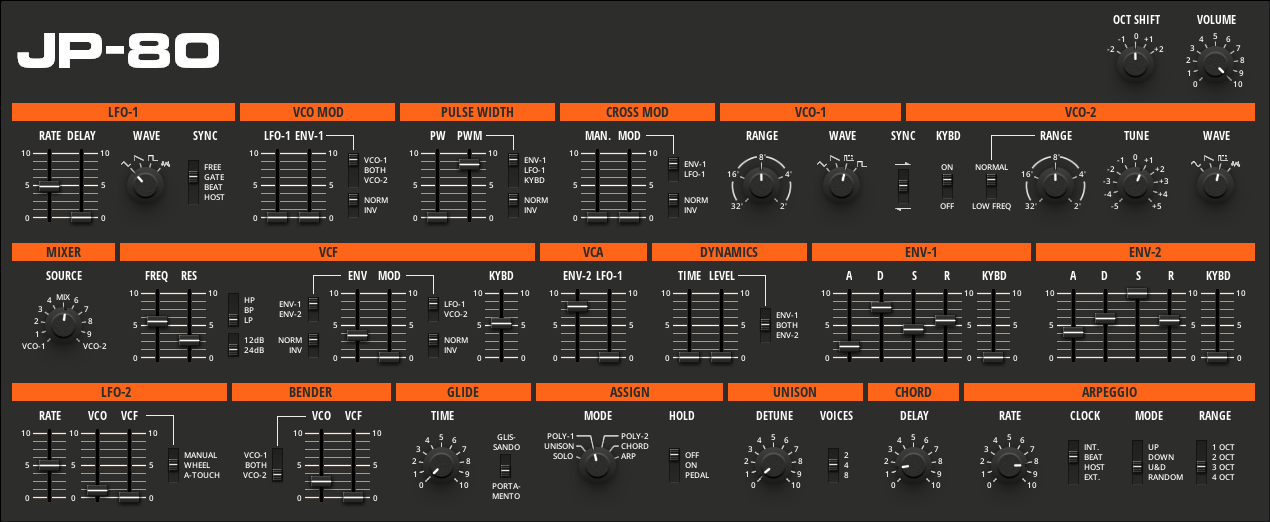The image size is (1270, 522).
Task: Click the GLIDE TIME knob
Action: coord(440,463)
